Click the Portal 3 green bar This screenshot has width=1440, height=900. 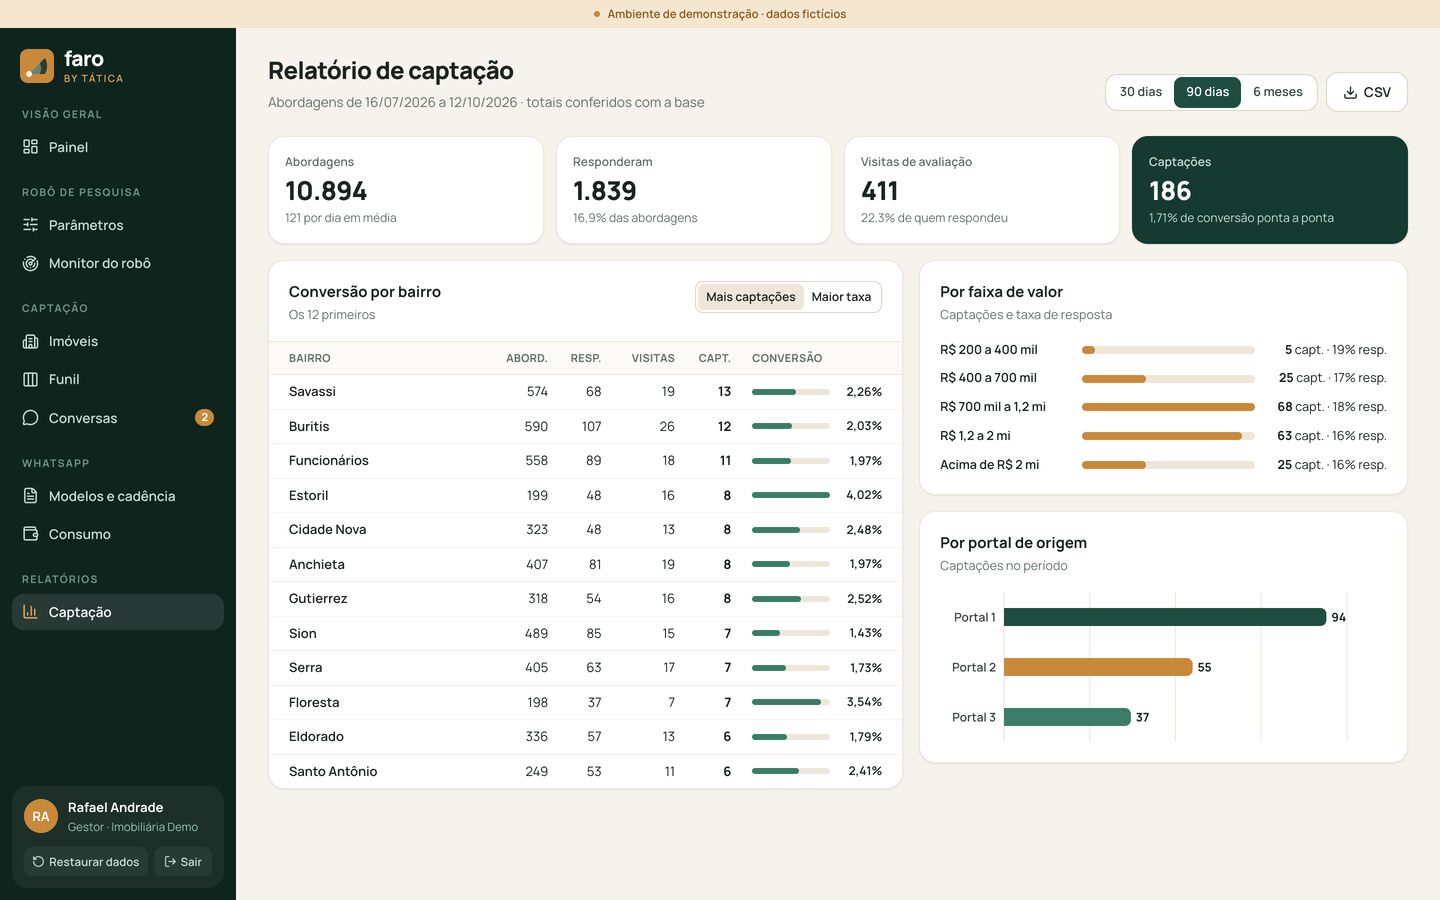tap(1067, 717)
